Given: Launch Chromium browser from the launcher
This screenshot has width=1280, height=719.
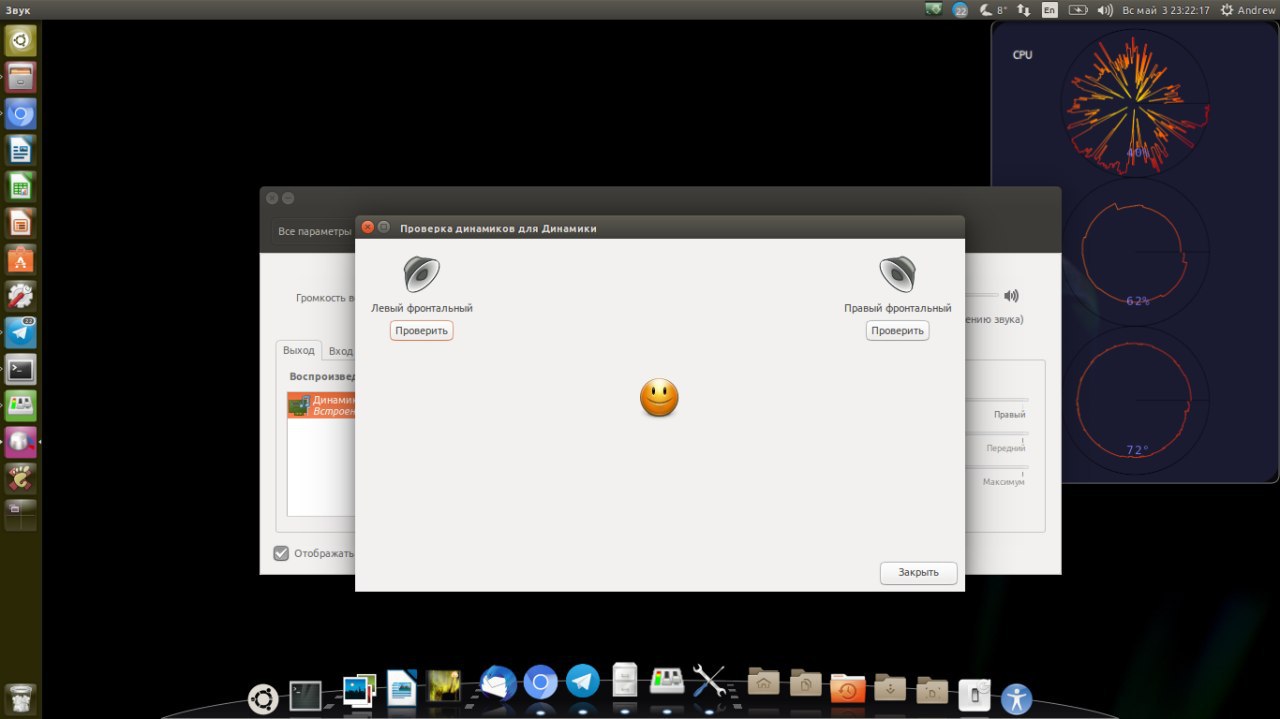Looking at the screenshot, I should pos(21,114).
